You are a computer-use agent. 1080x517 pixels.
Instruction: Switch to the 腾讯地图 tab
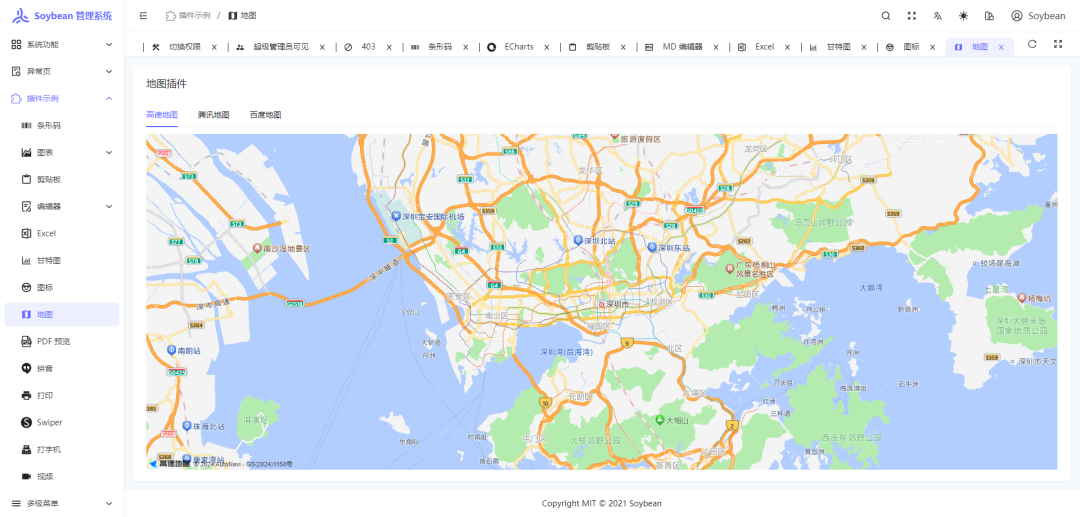click(213, 115)
